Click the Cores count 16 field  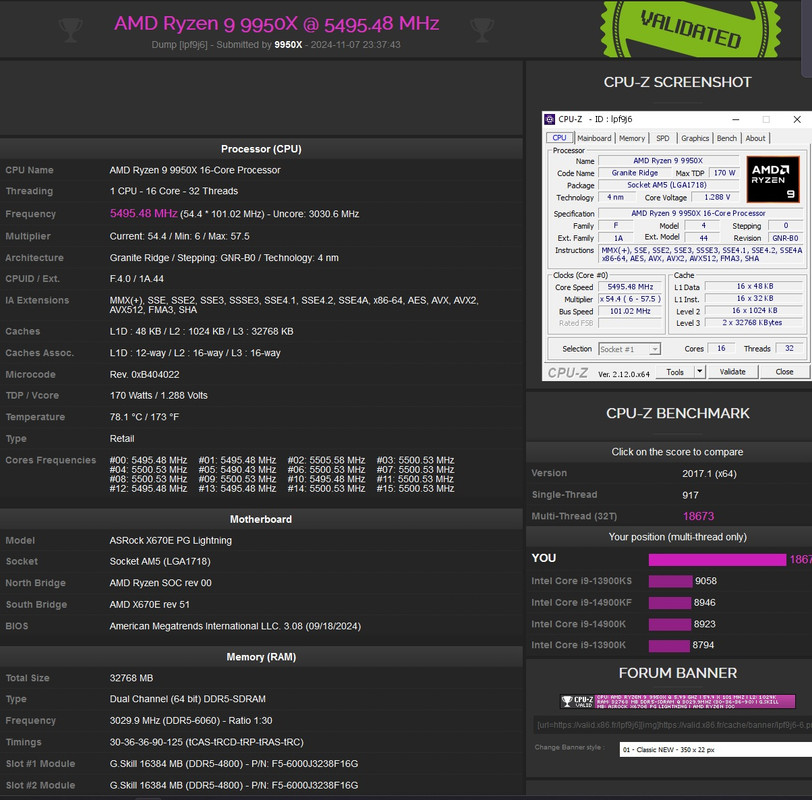(721, 348)
